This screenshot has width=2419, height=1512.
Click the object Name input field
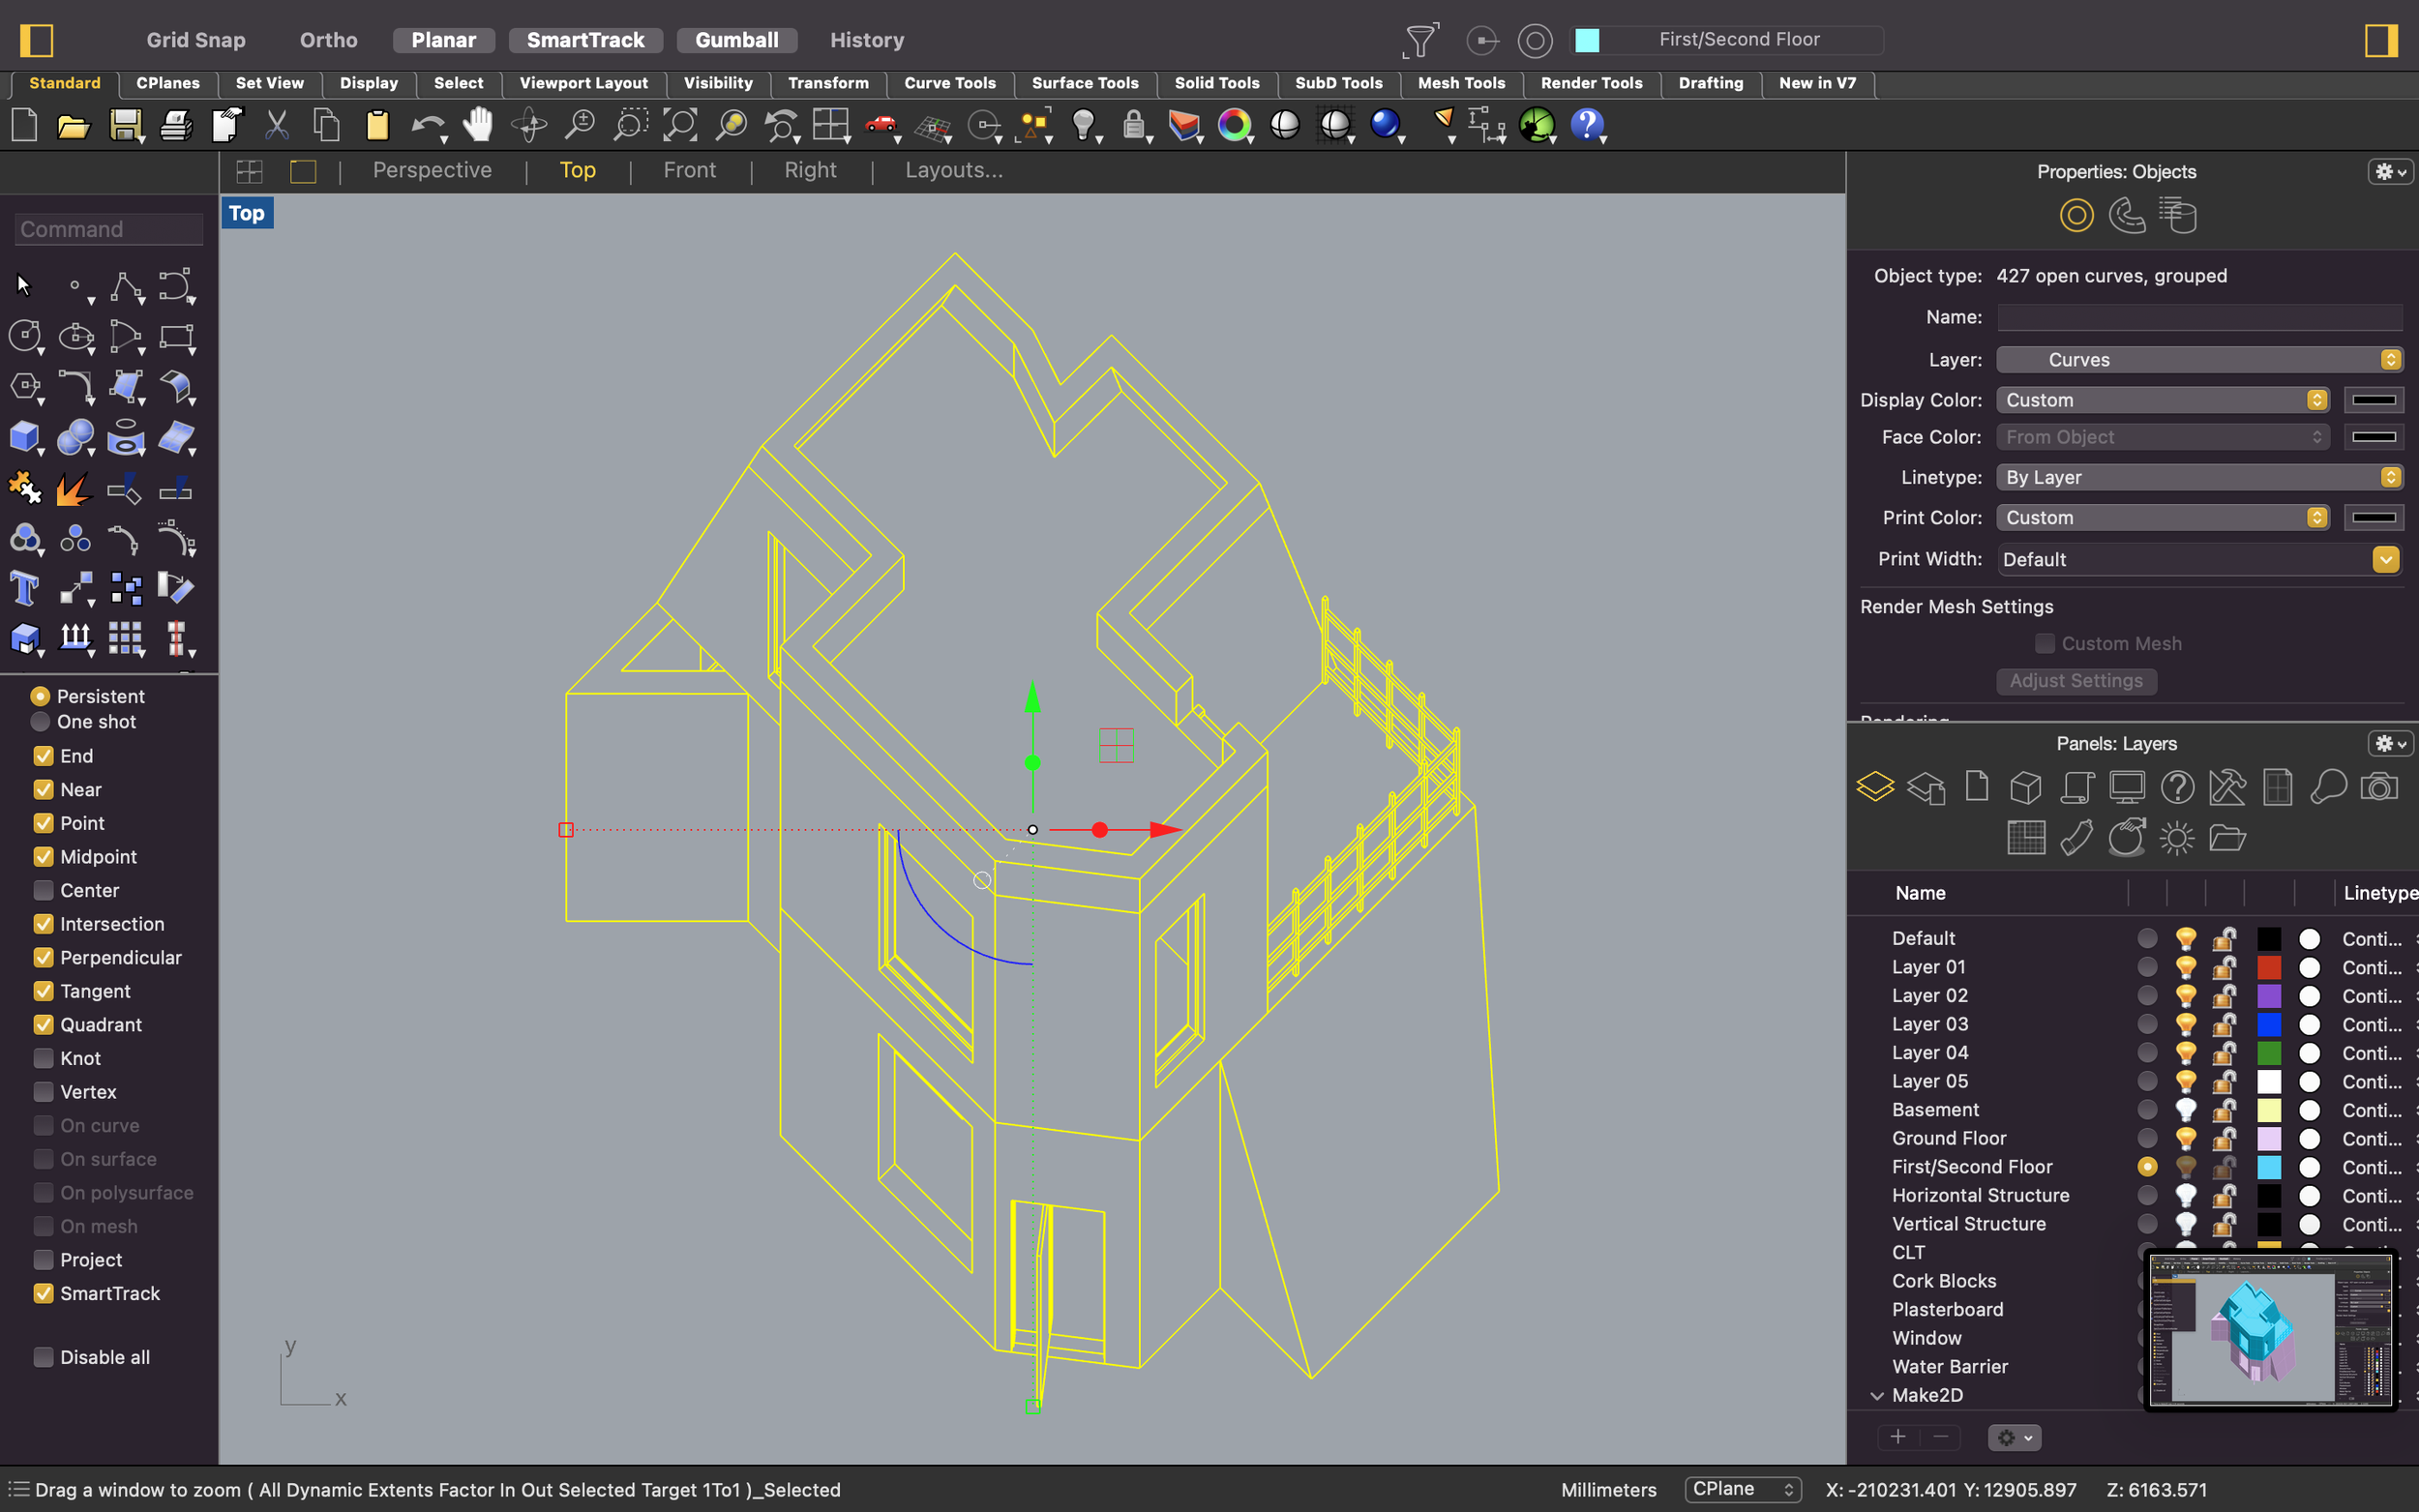[2199, 318]
